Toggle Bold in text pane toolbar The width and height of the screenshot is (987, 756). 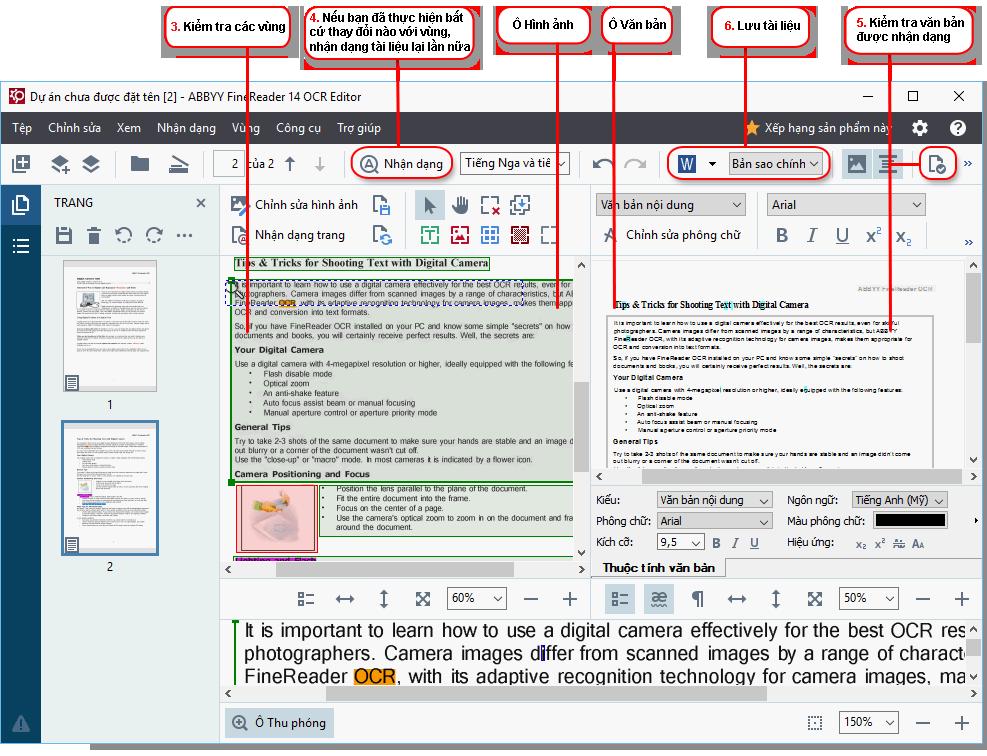[782, 235]
